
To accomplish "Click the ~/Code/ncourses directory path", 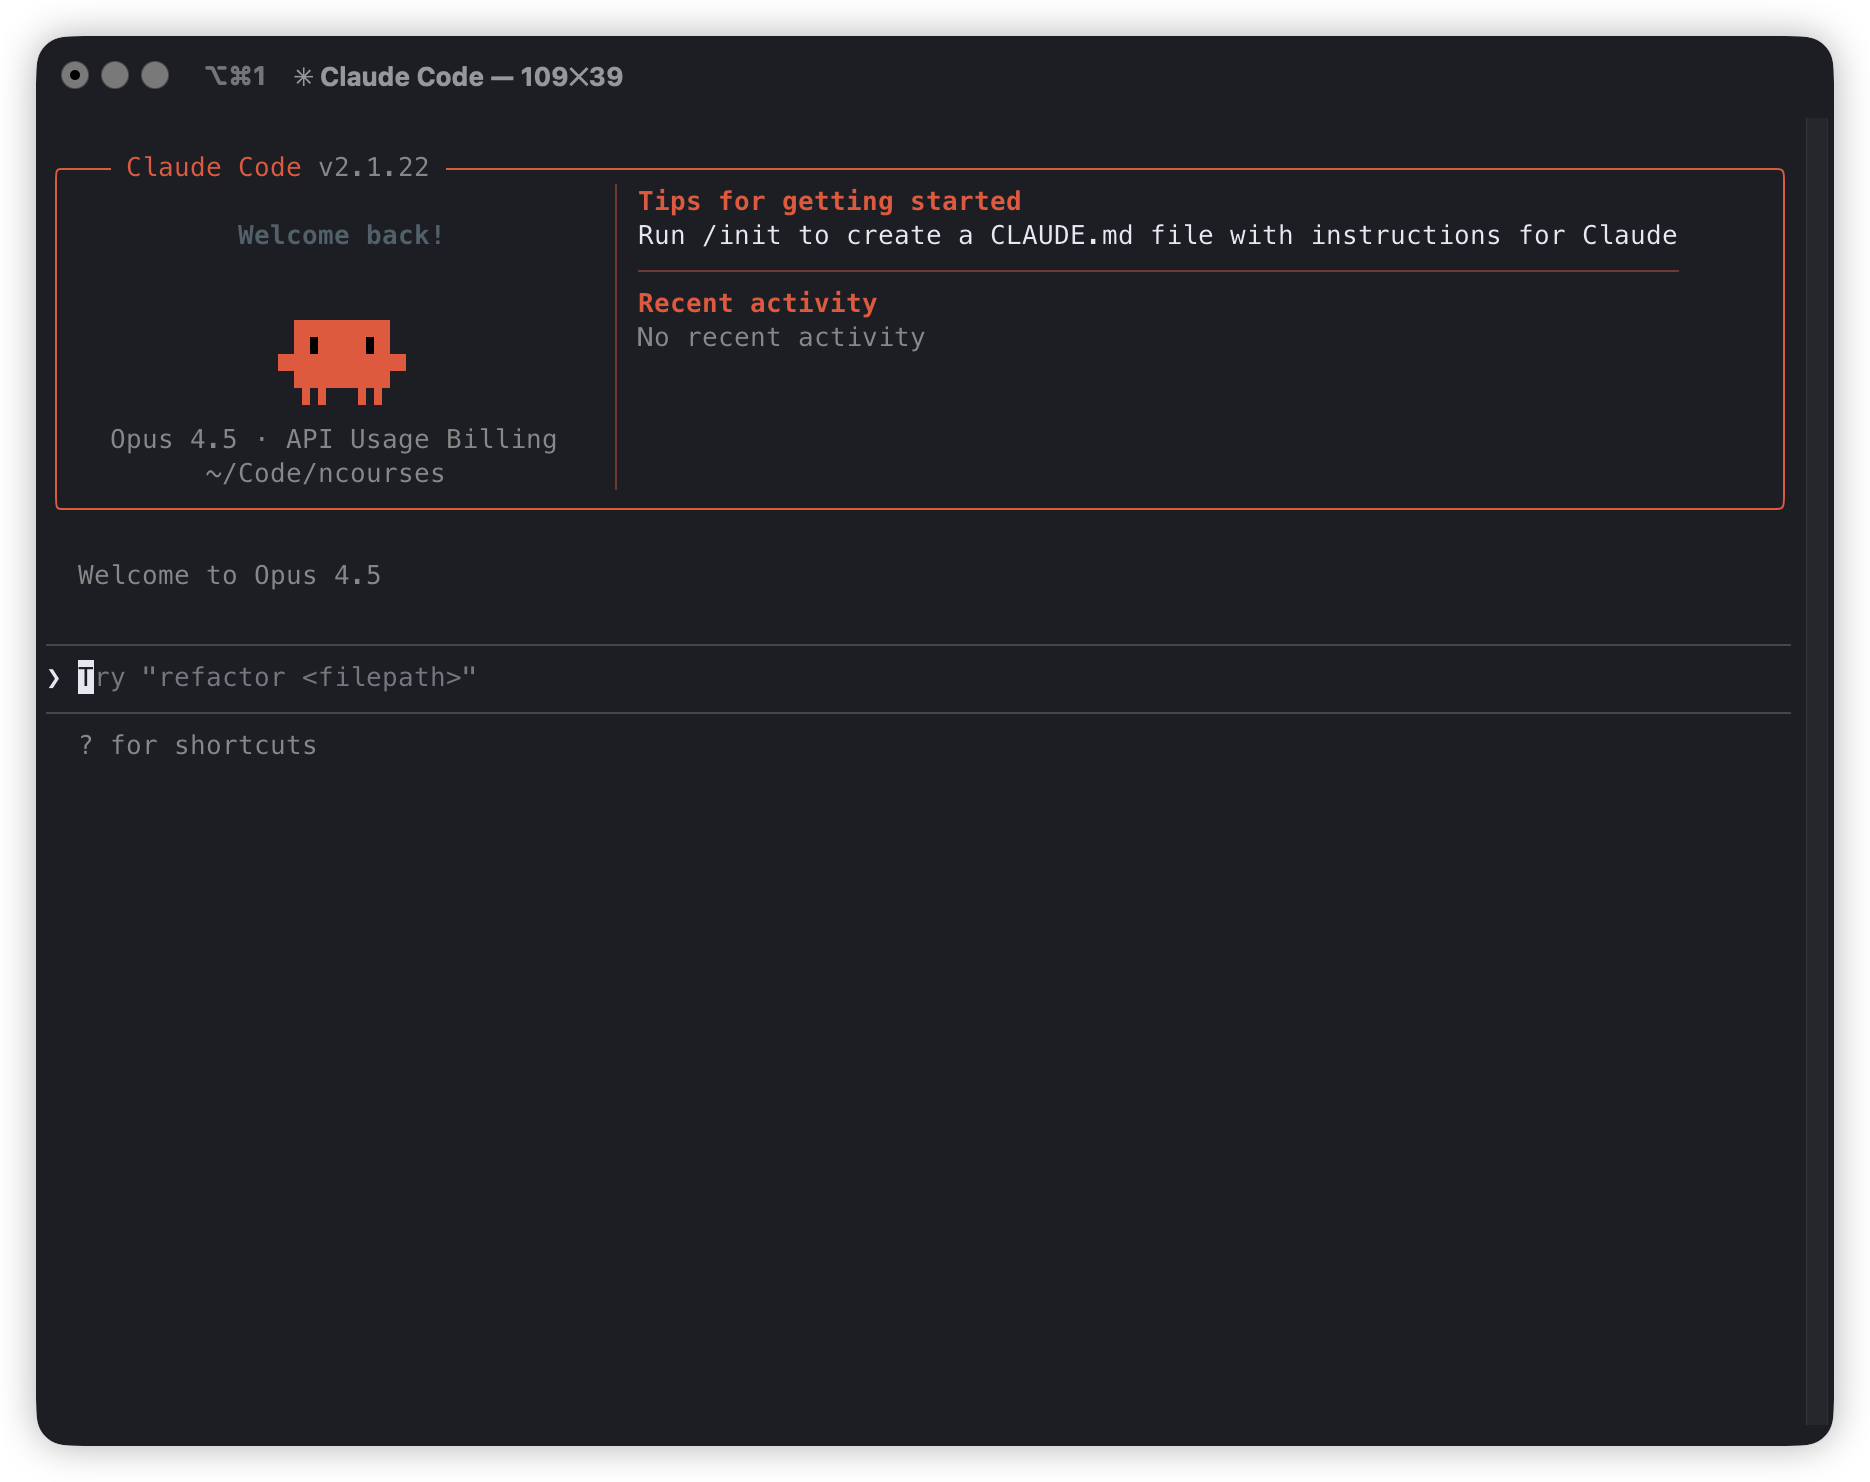I will click(x=325, y=474).
